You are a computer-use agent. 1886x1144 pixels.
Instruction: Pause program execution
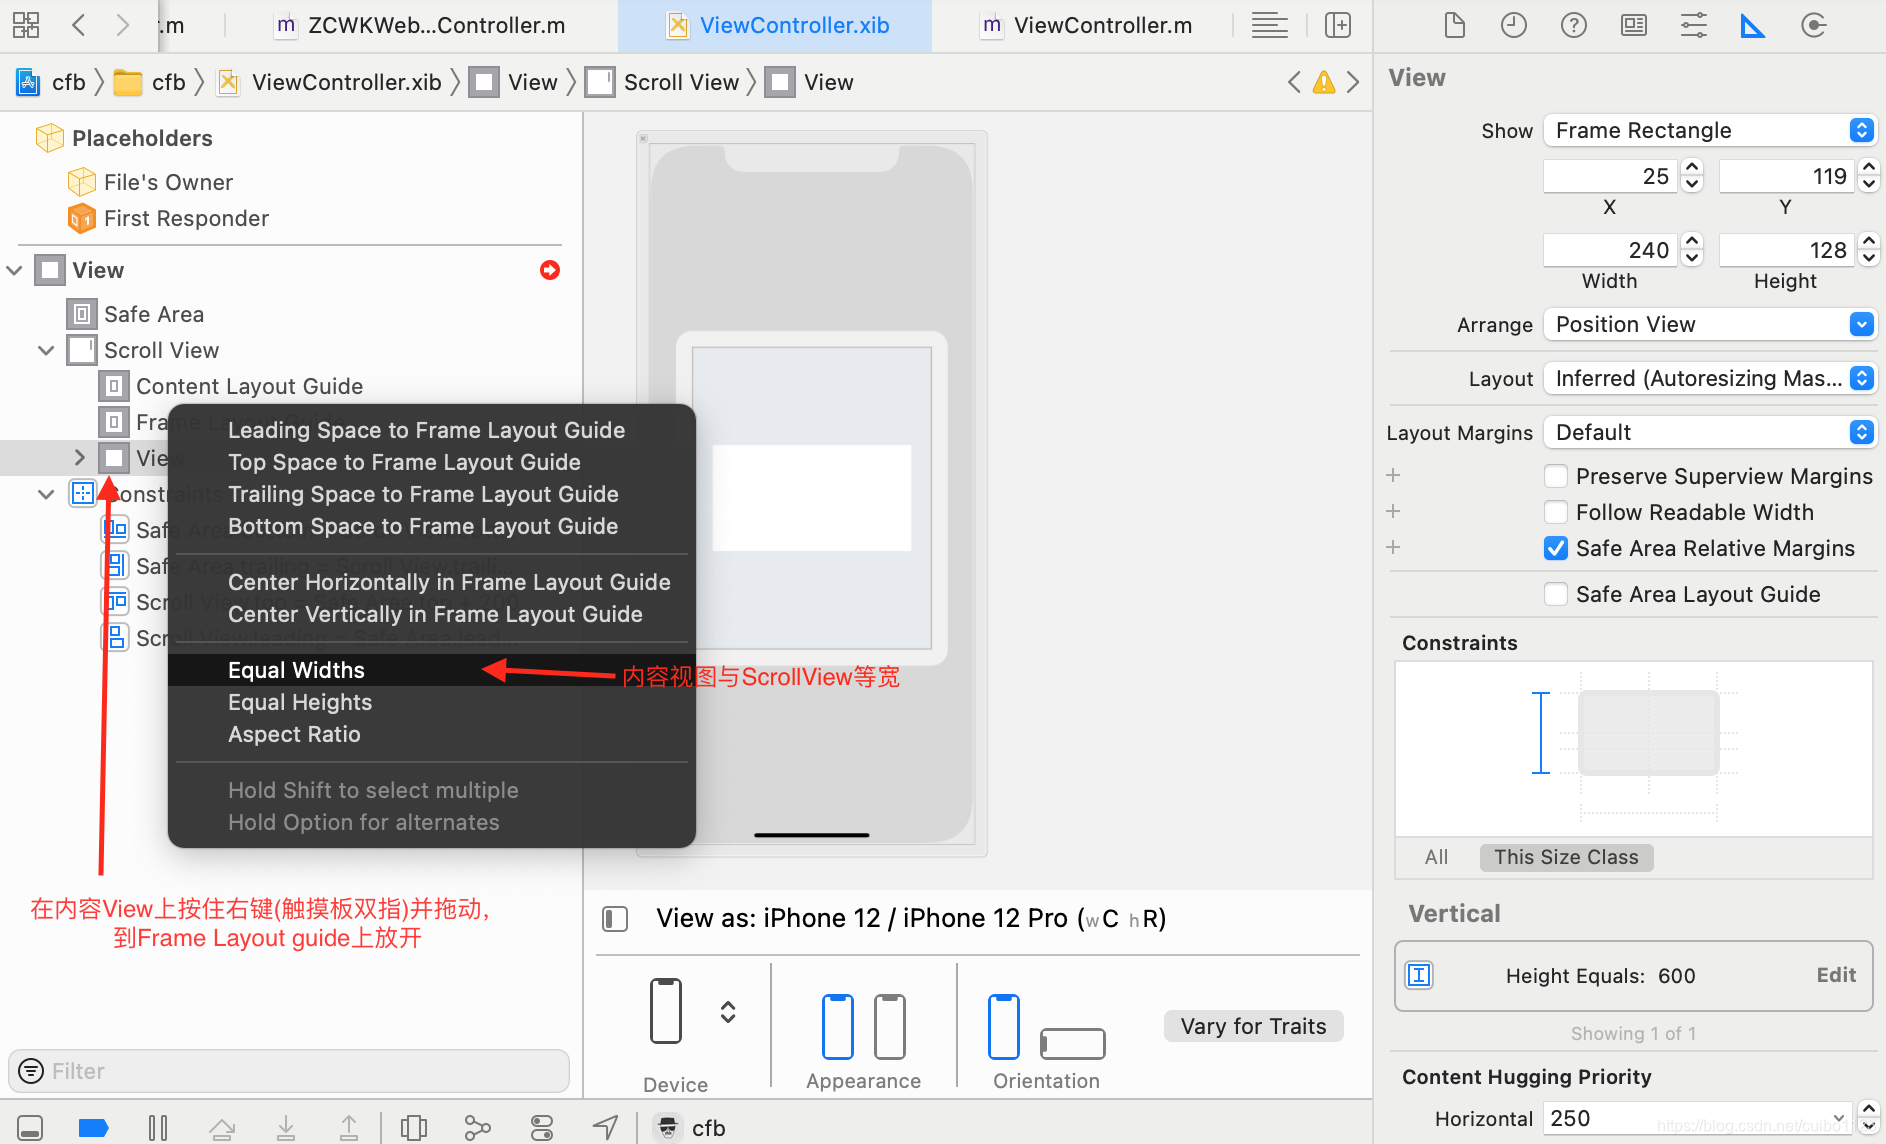(x=158, y=1128)
